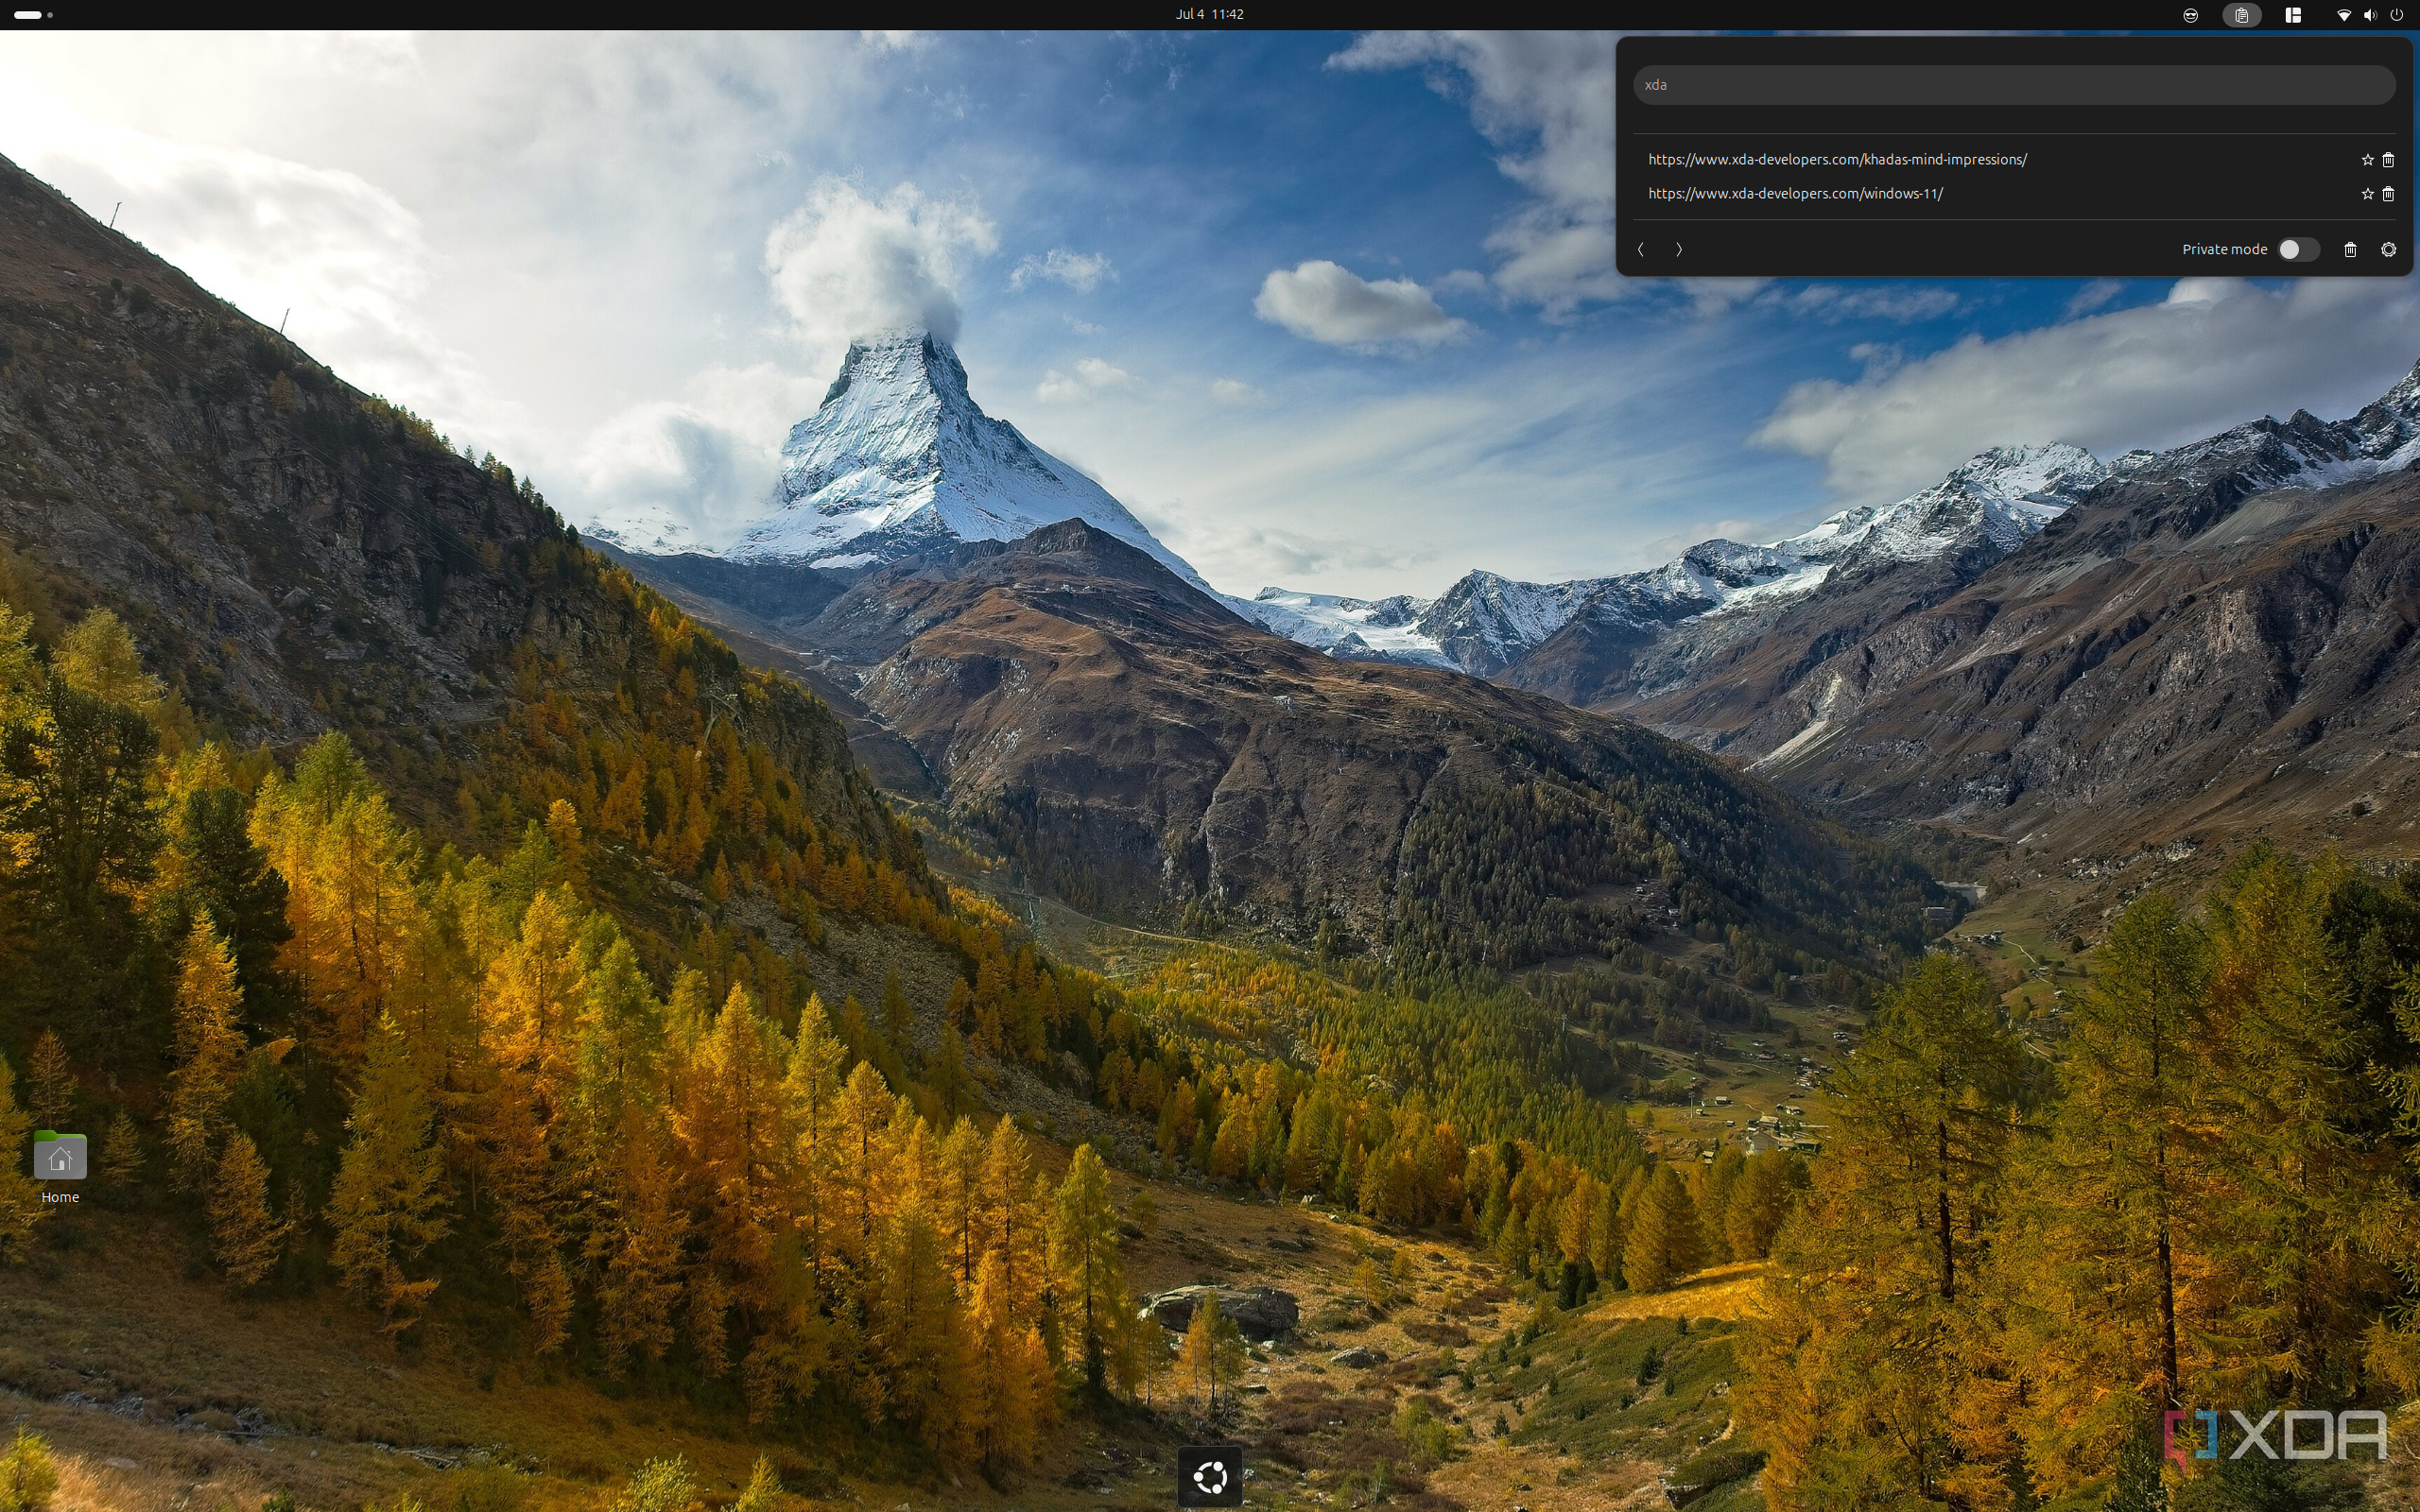Favorite the khadas-mind-impressions clipboard entry

coord(2367,160)
